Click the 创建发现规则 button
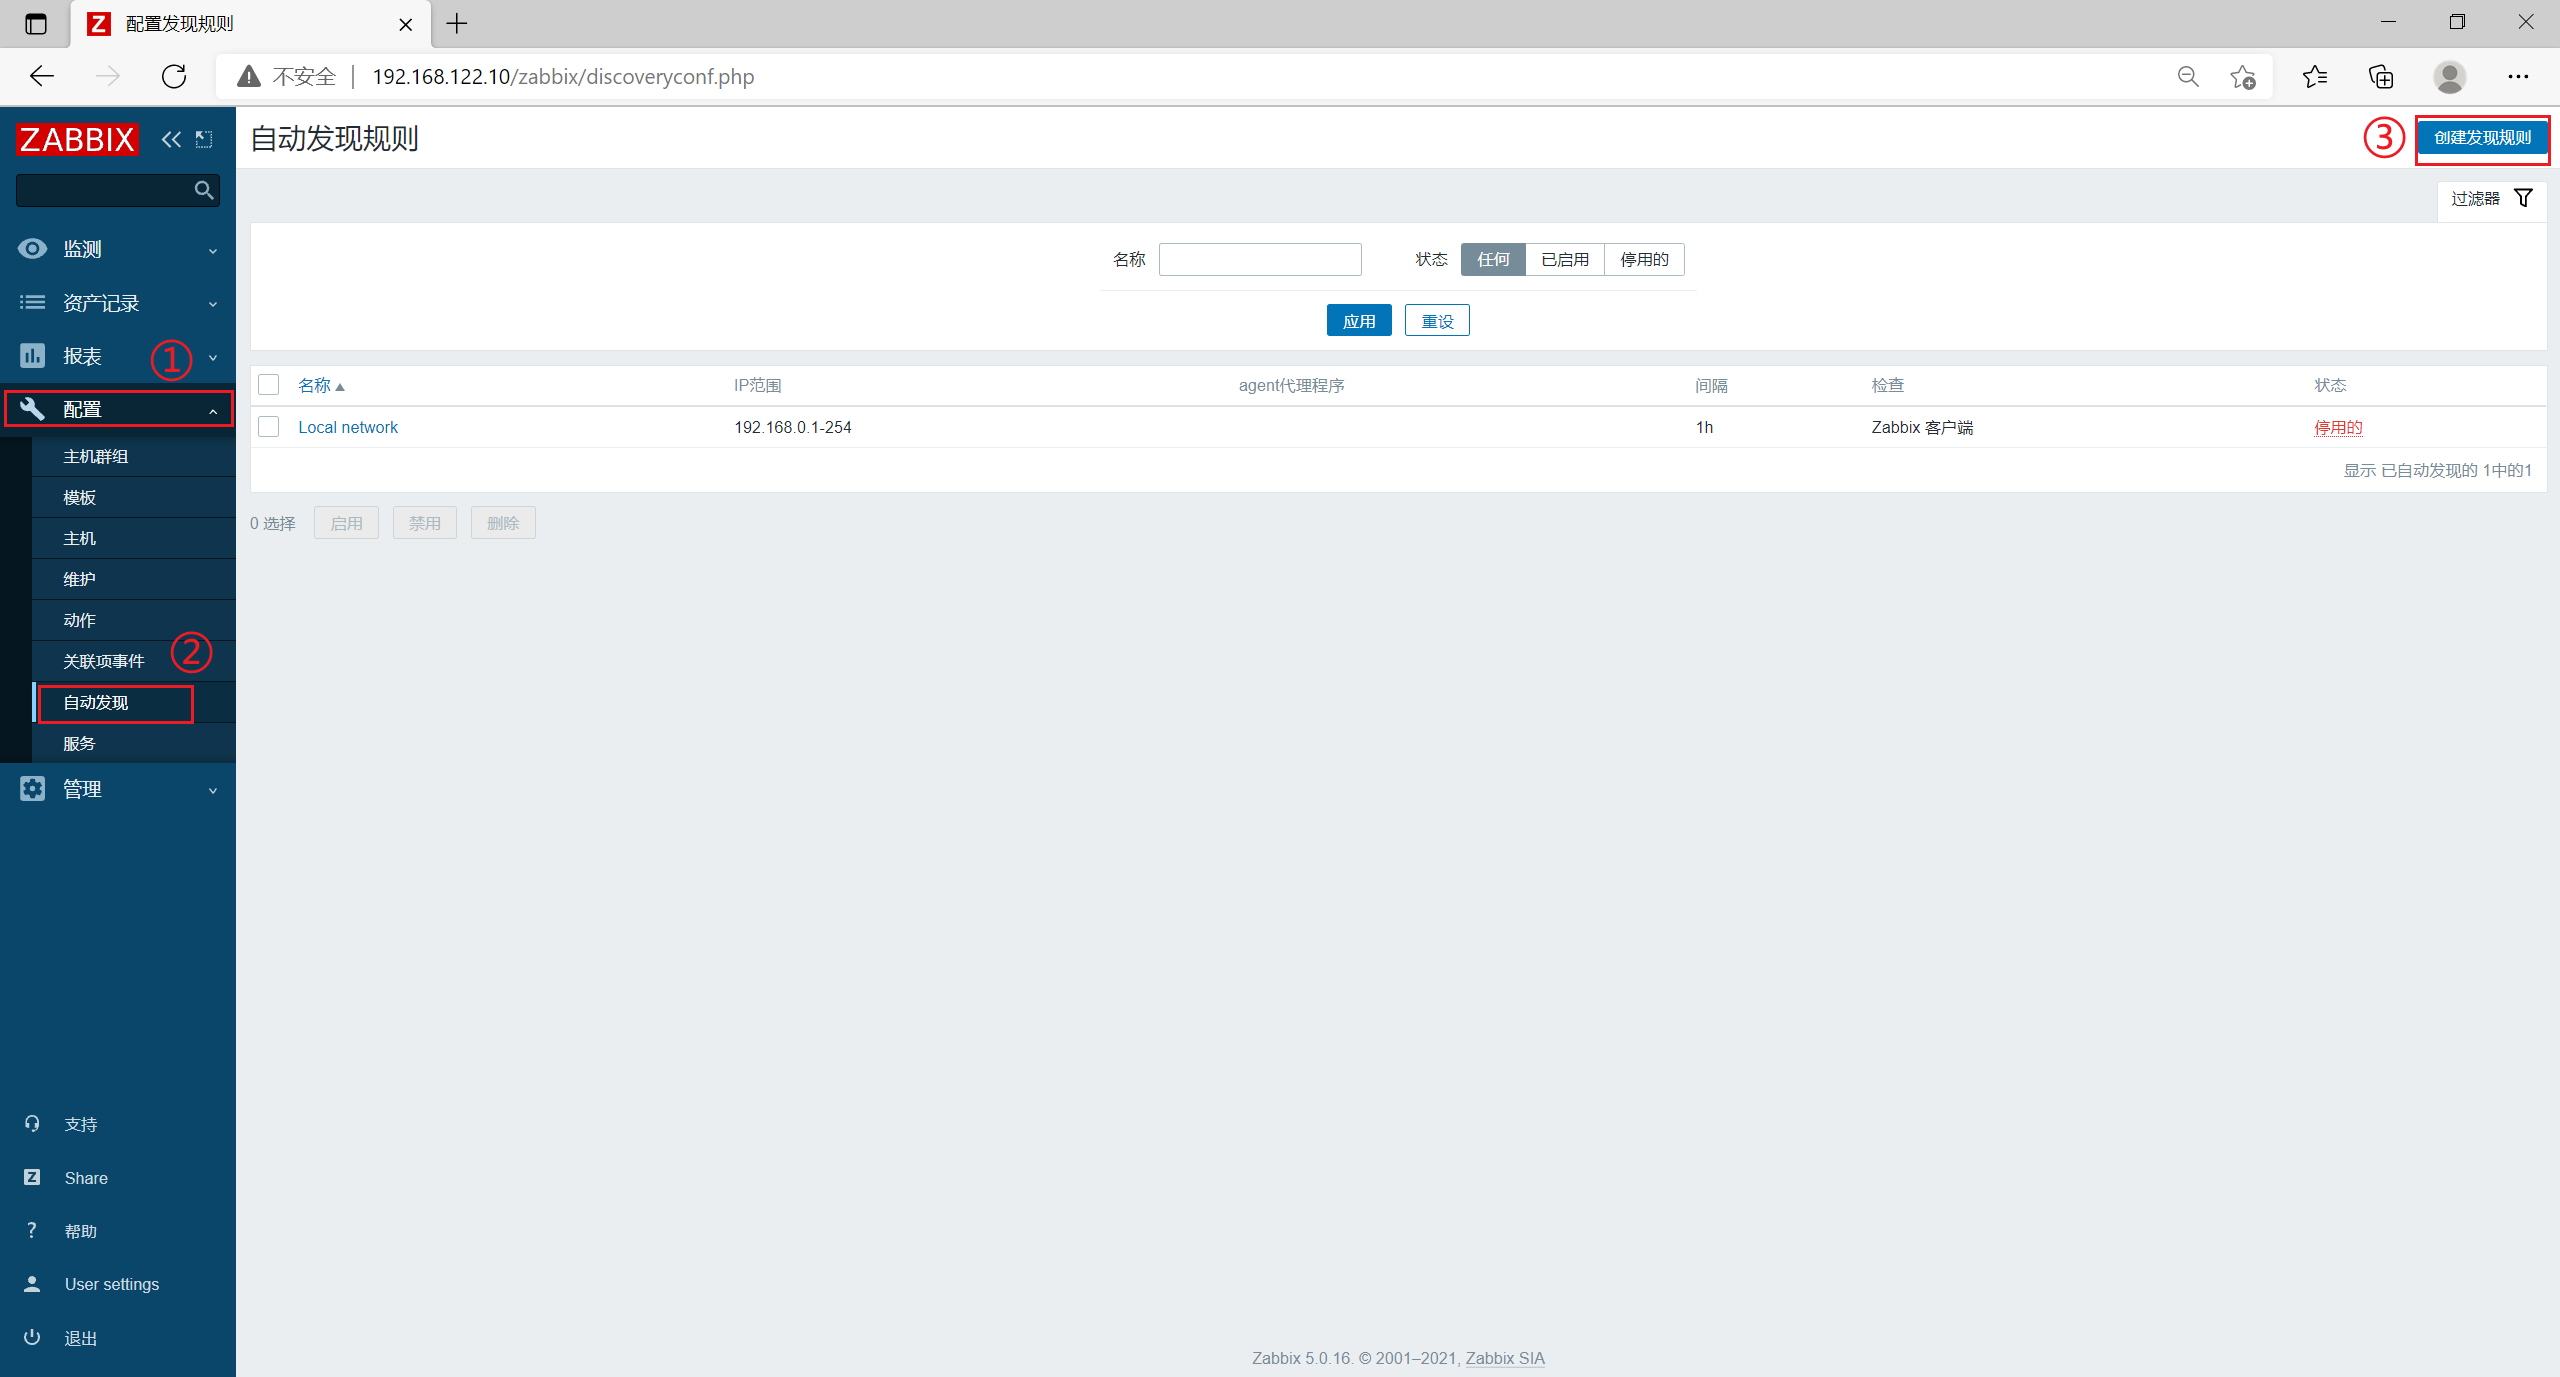 coord(2482,138)
